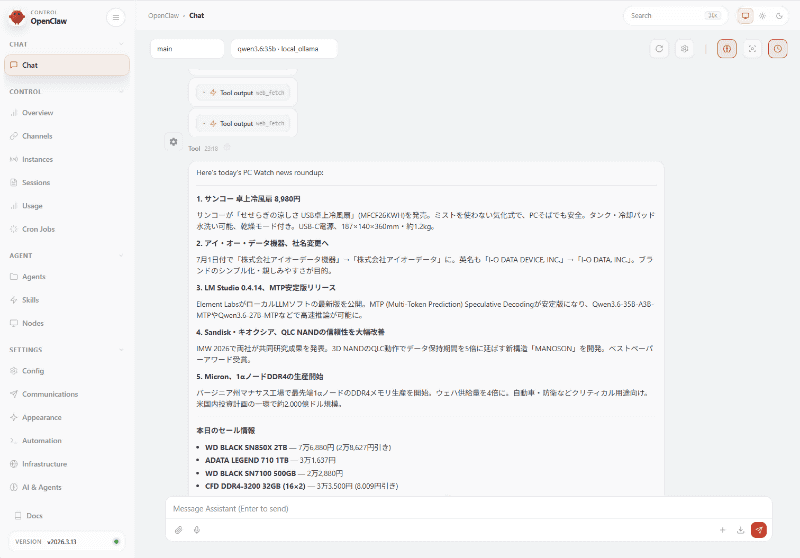
Task: Click the Tool gear avatar icon
Action: coord(173,142)
